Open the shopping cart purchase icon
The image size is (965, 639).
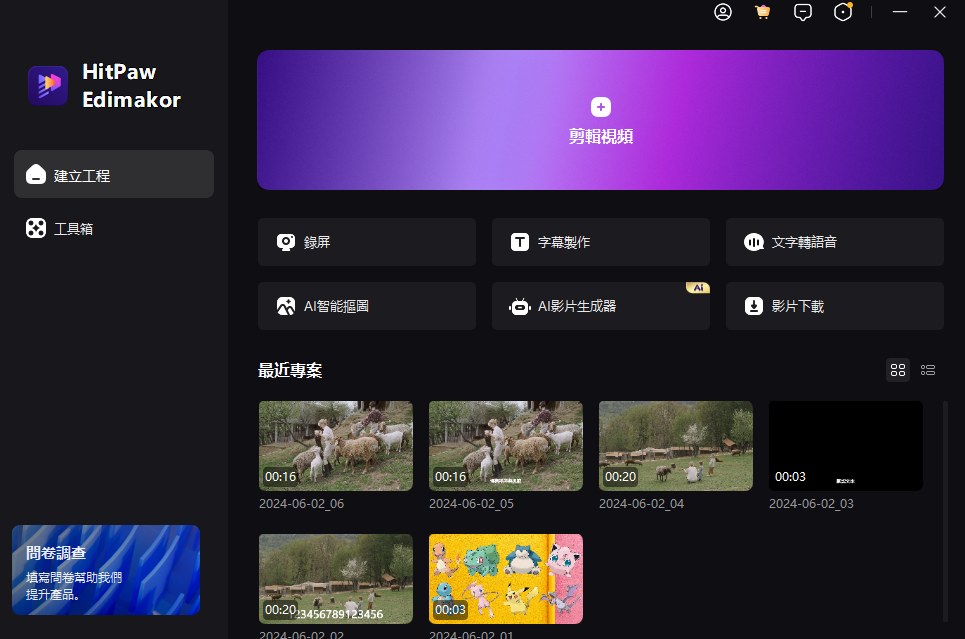(763, 12)
